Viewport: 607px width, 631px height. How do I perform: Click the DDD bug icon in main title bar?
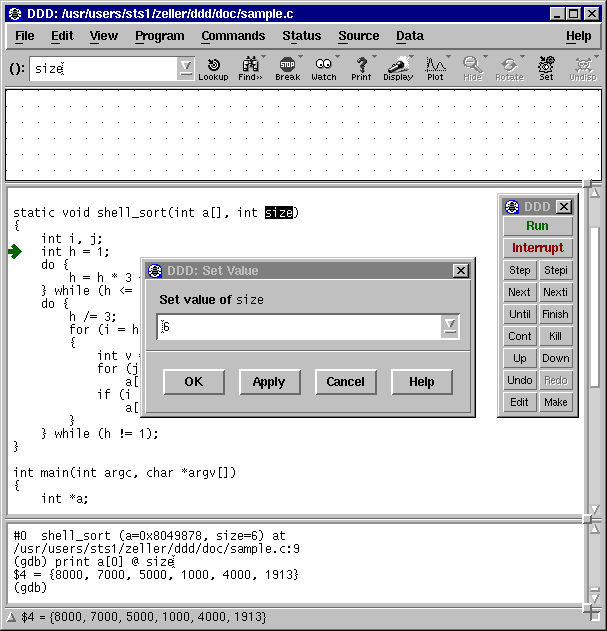(15, 14)
